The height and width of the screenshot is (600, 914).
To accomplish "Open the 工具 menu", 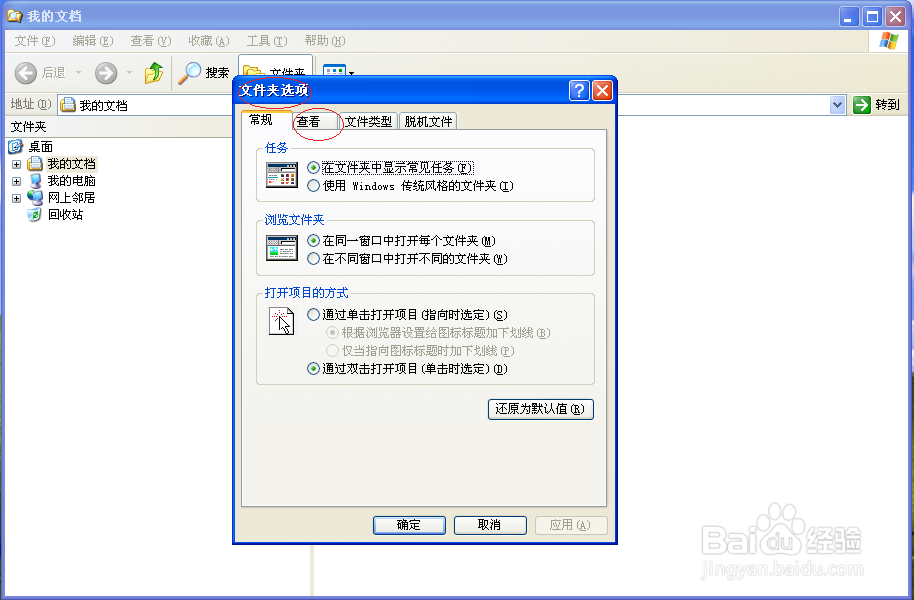I will 264,41.
